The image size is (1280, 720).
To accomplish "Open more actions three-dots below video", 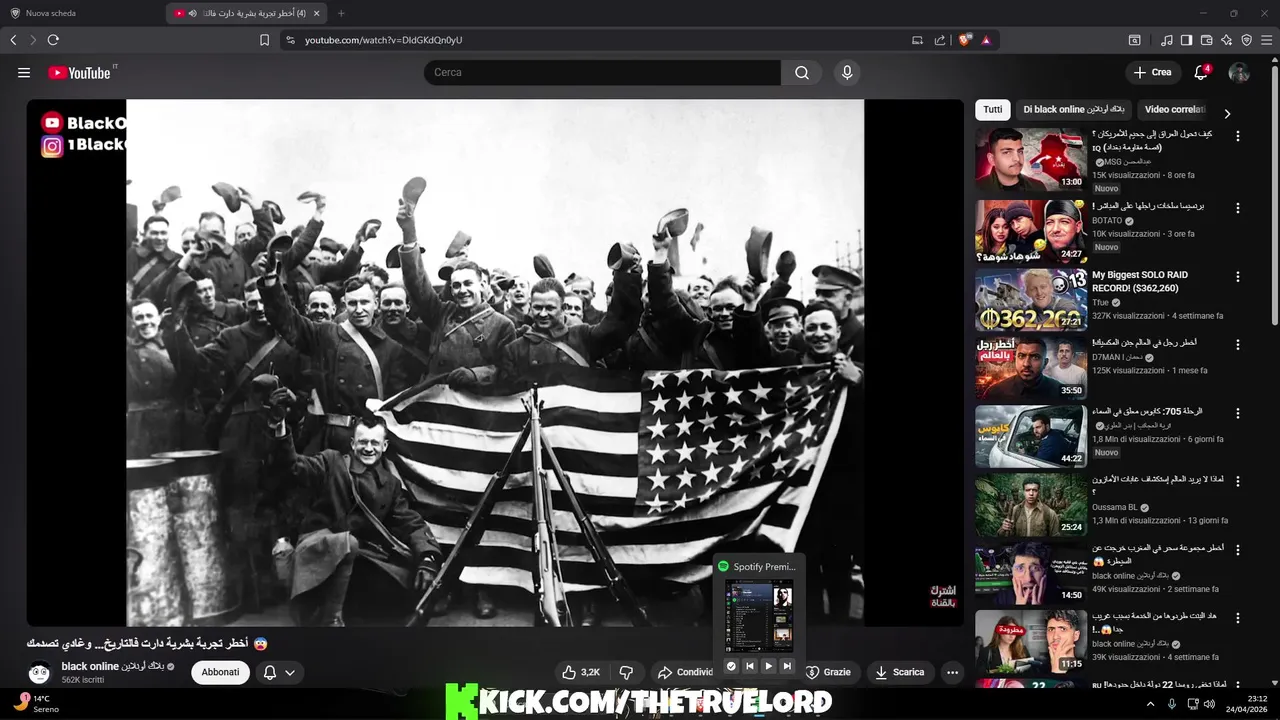I will click(x=952, y=672).
